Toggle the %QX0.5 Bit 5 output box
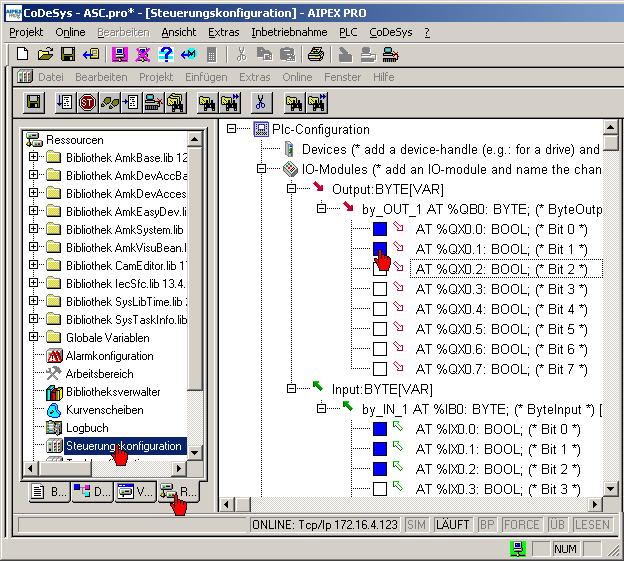The height and width of the screenshot is (561, 624). point(380,329)
